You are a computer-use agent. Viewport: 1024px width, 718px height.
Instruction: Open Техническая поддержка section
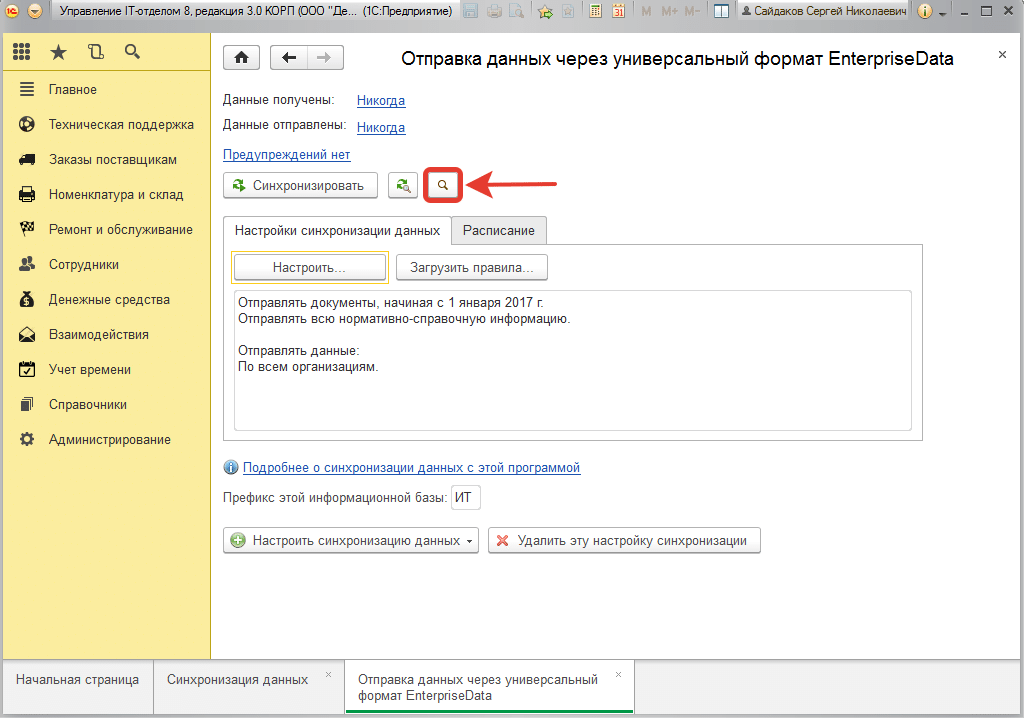pyautogui.click(x=105, y=124)
